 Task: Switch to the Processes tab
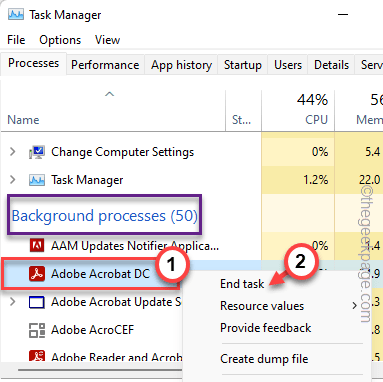33,63
